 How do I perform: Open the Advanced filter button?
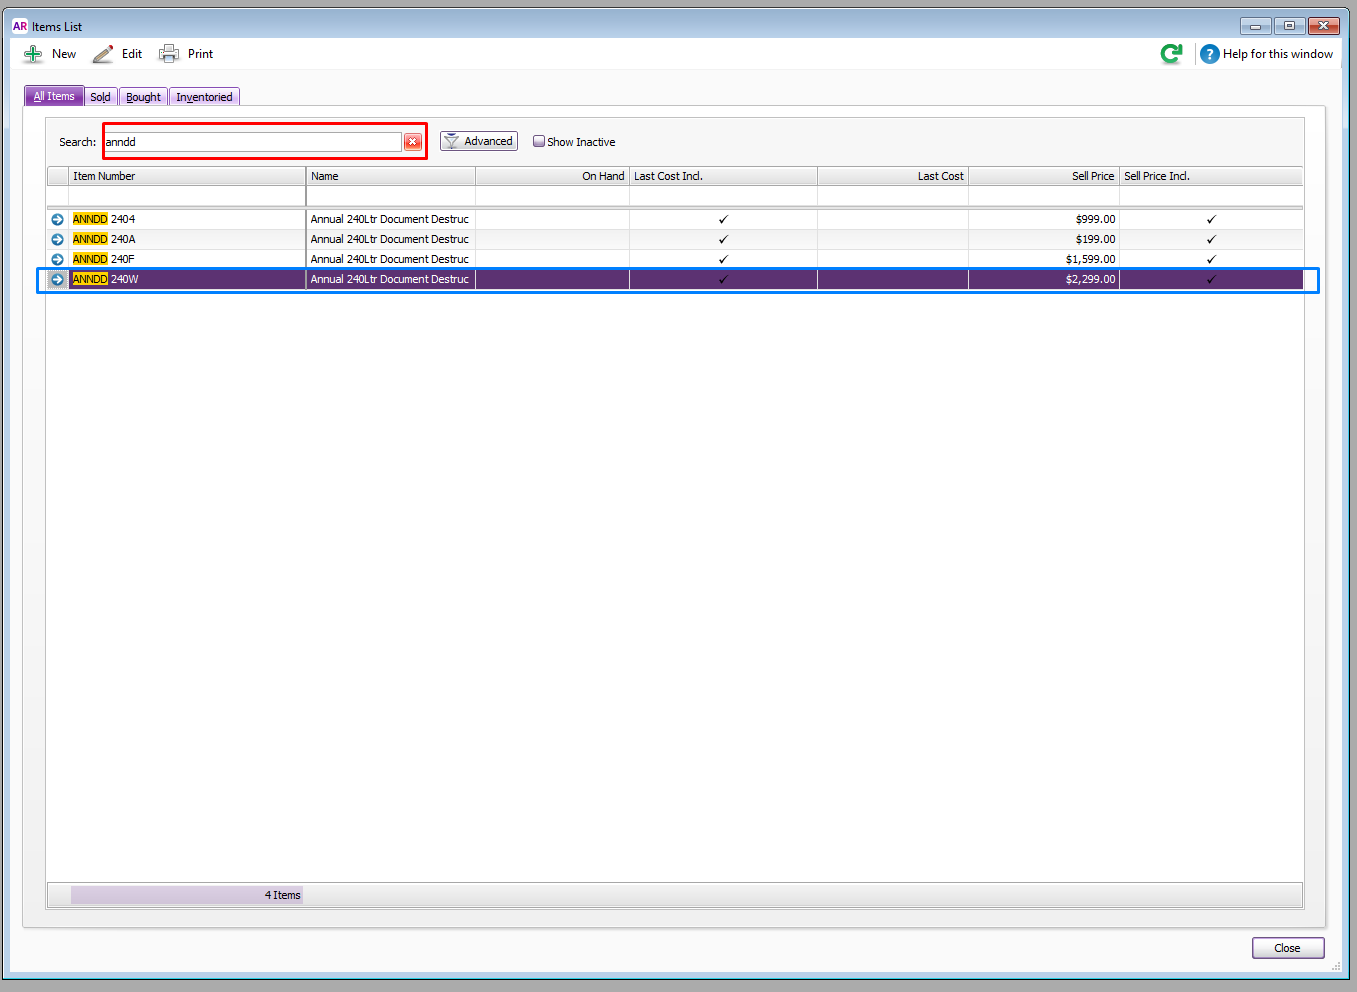click(x=479, y=141)
